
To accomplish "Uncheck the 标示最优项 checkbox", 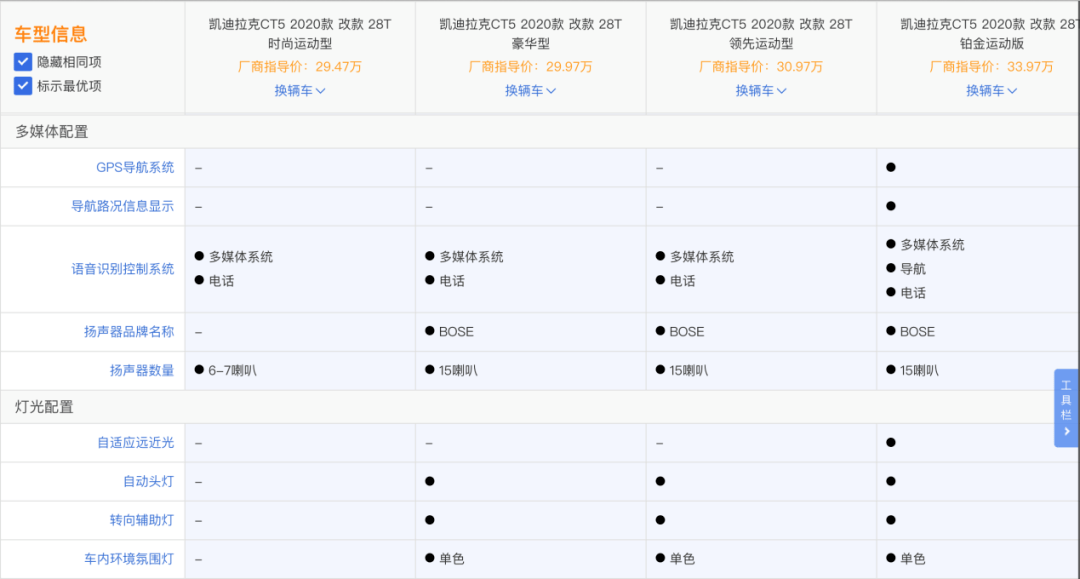I will [23, 86].
